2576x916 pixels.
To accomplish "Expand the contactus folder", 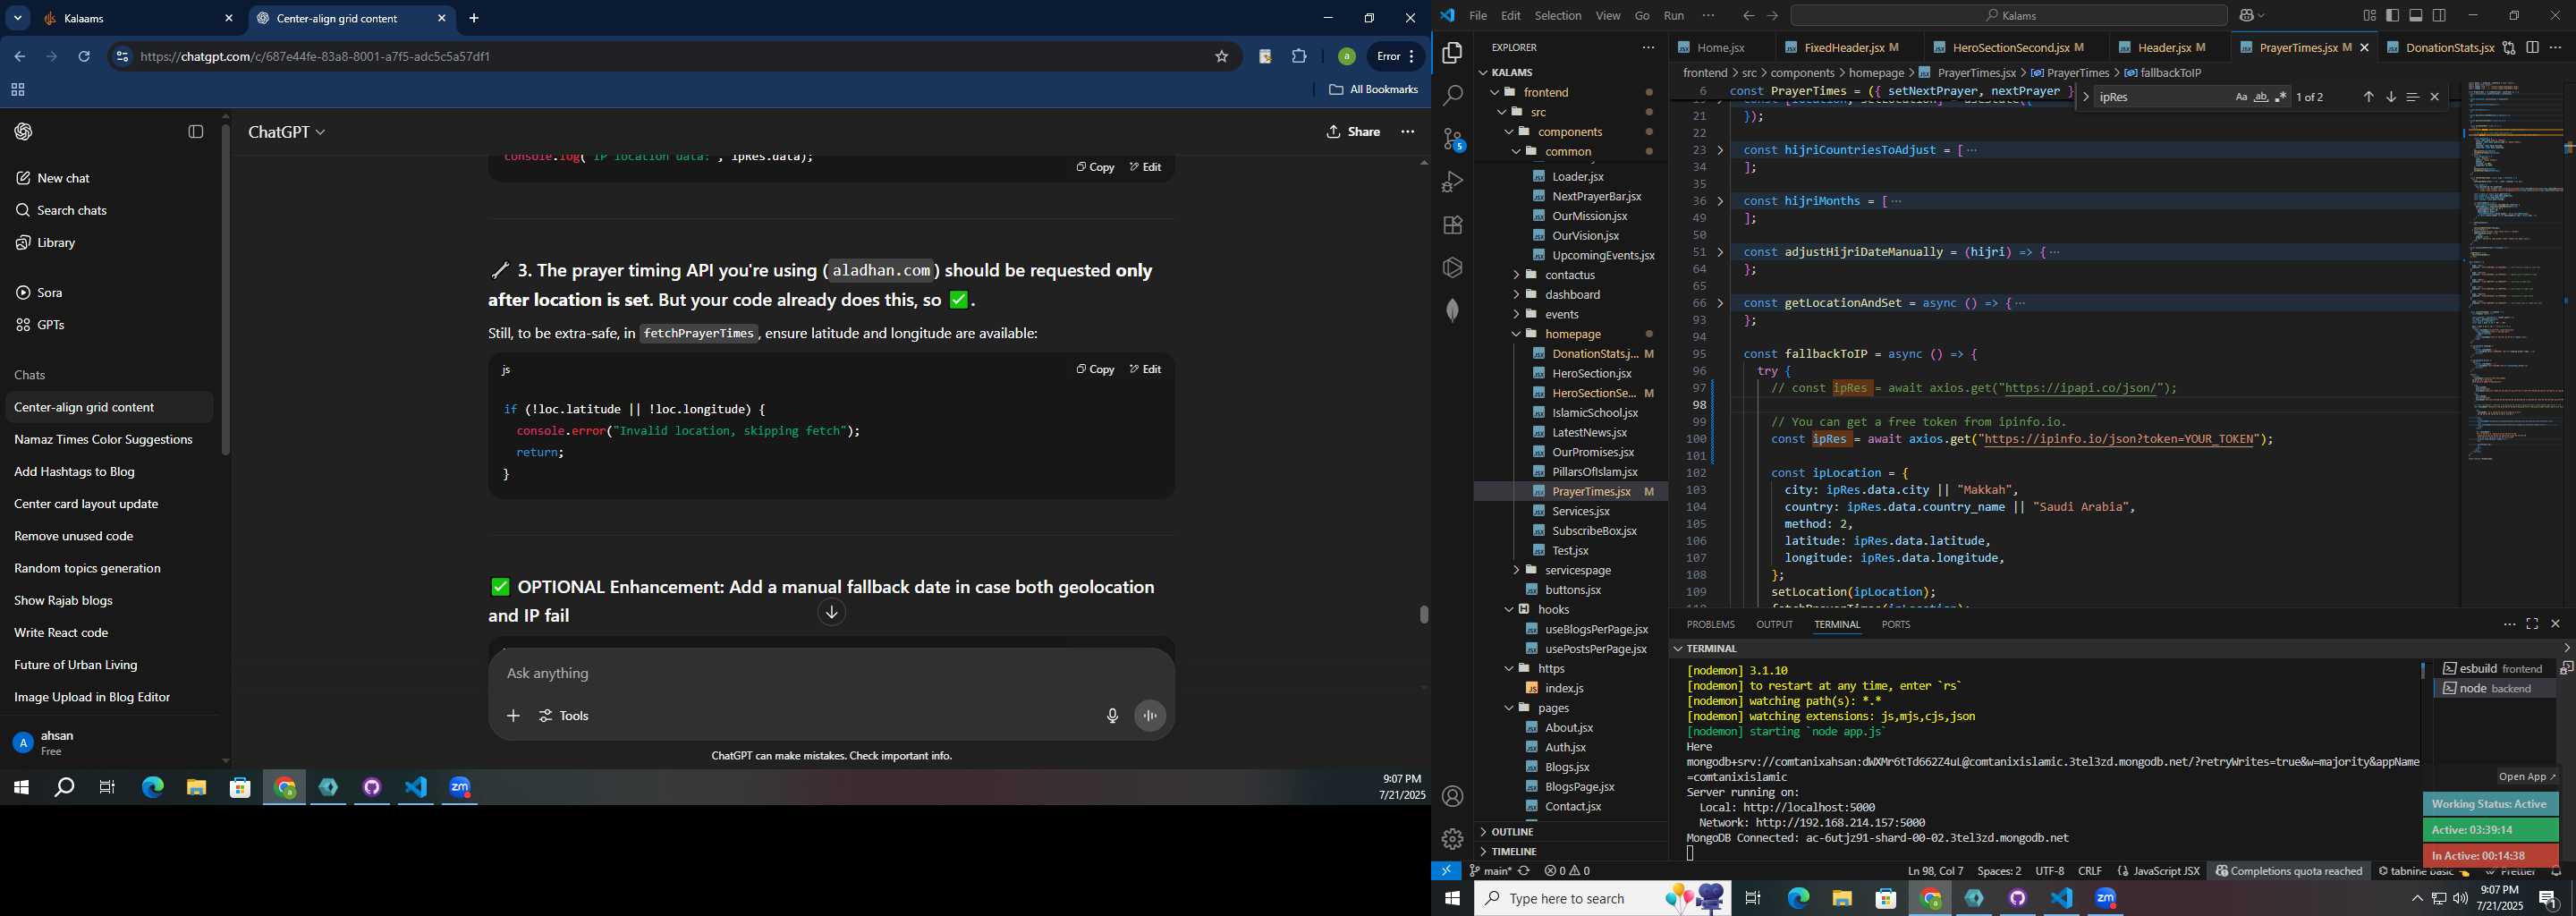I will tap(1570, 275).
